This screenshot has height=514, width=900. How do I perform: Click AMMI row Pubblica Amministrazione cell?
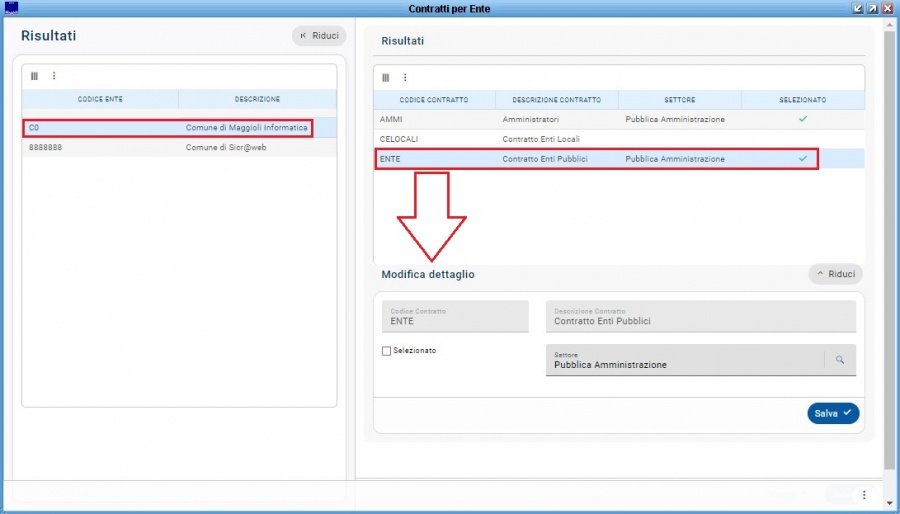(675, 119)
